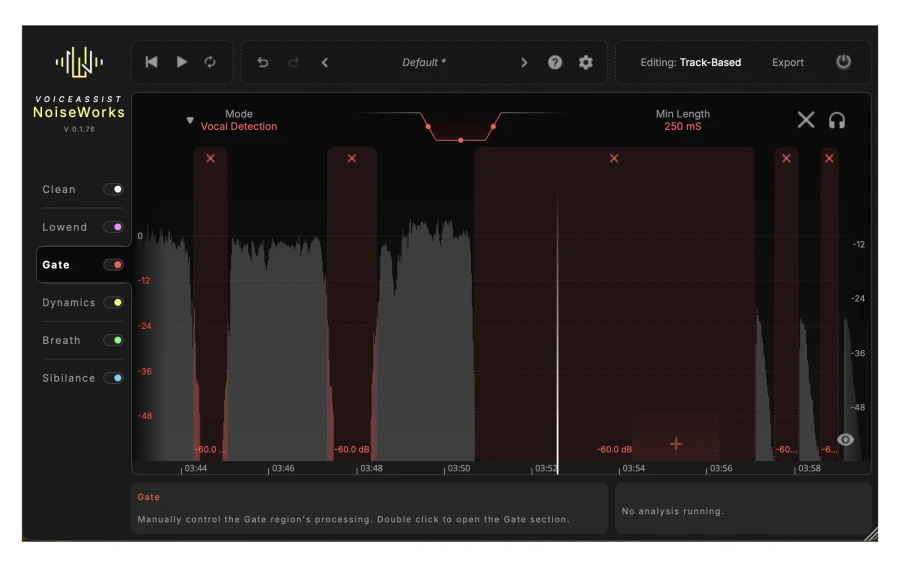
Task: Remove the gate region near 03:44
Action: click(x=211, y=158)
